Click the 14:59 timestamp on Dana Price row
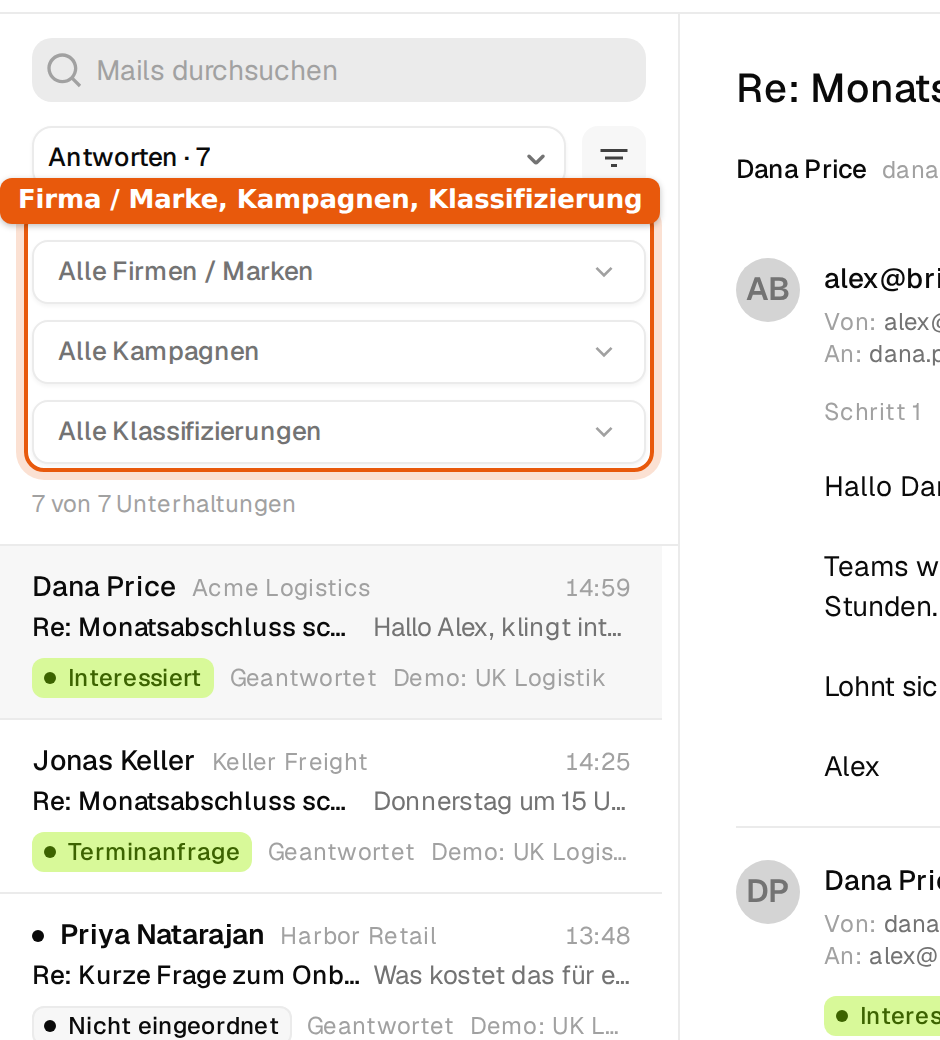940x1040 pixels. coord(598,588)
